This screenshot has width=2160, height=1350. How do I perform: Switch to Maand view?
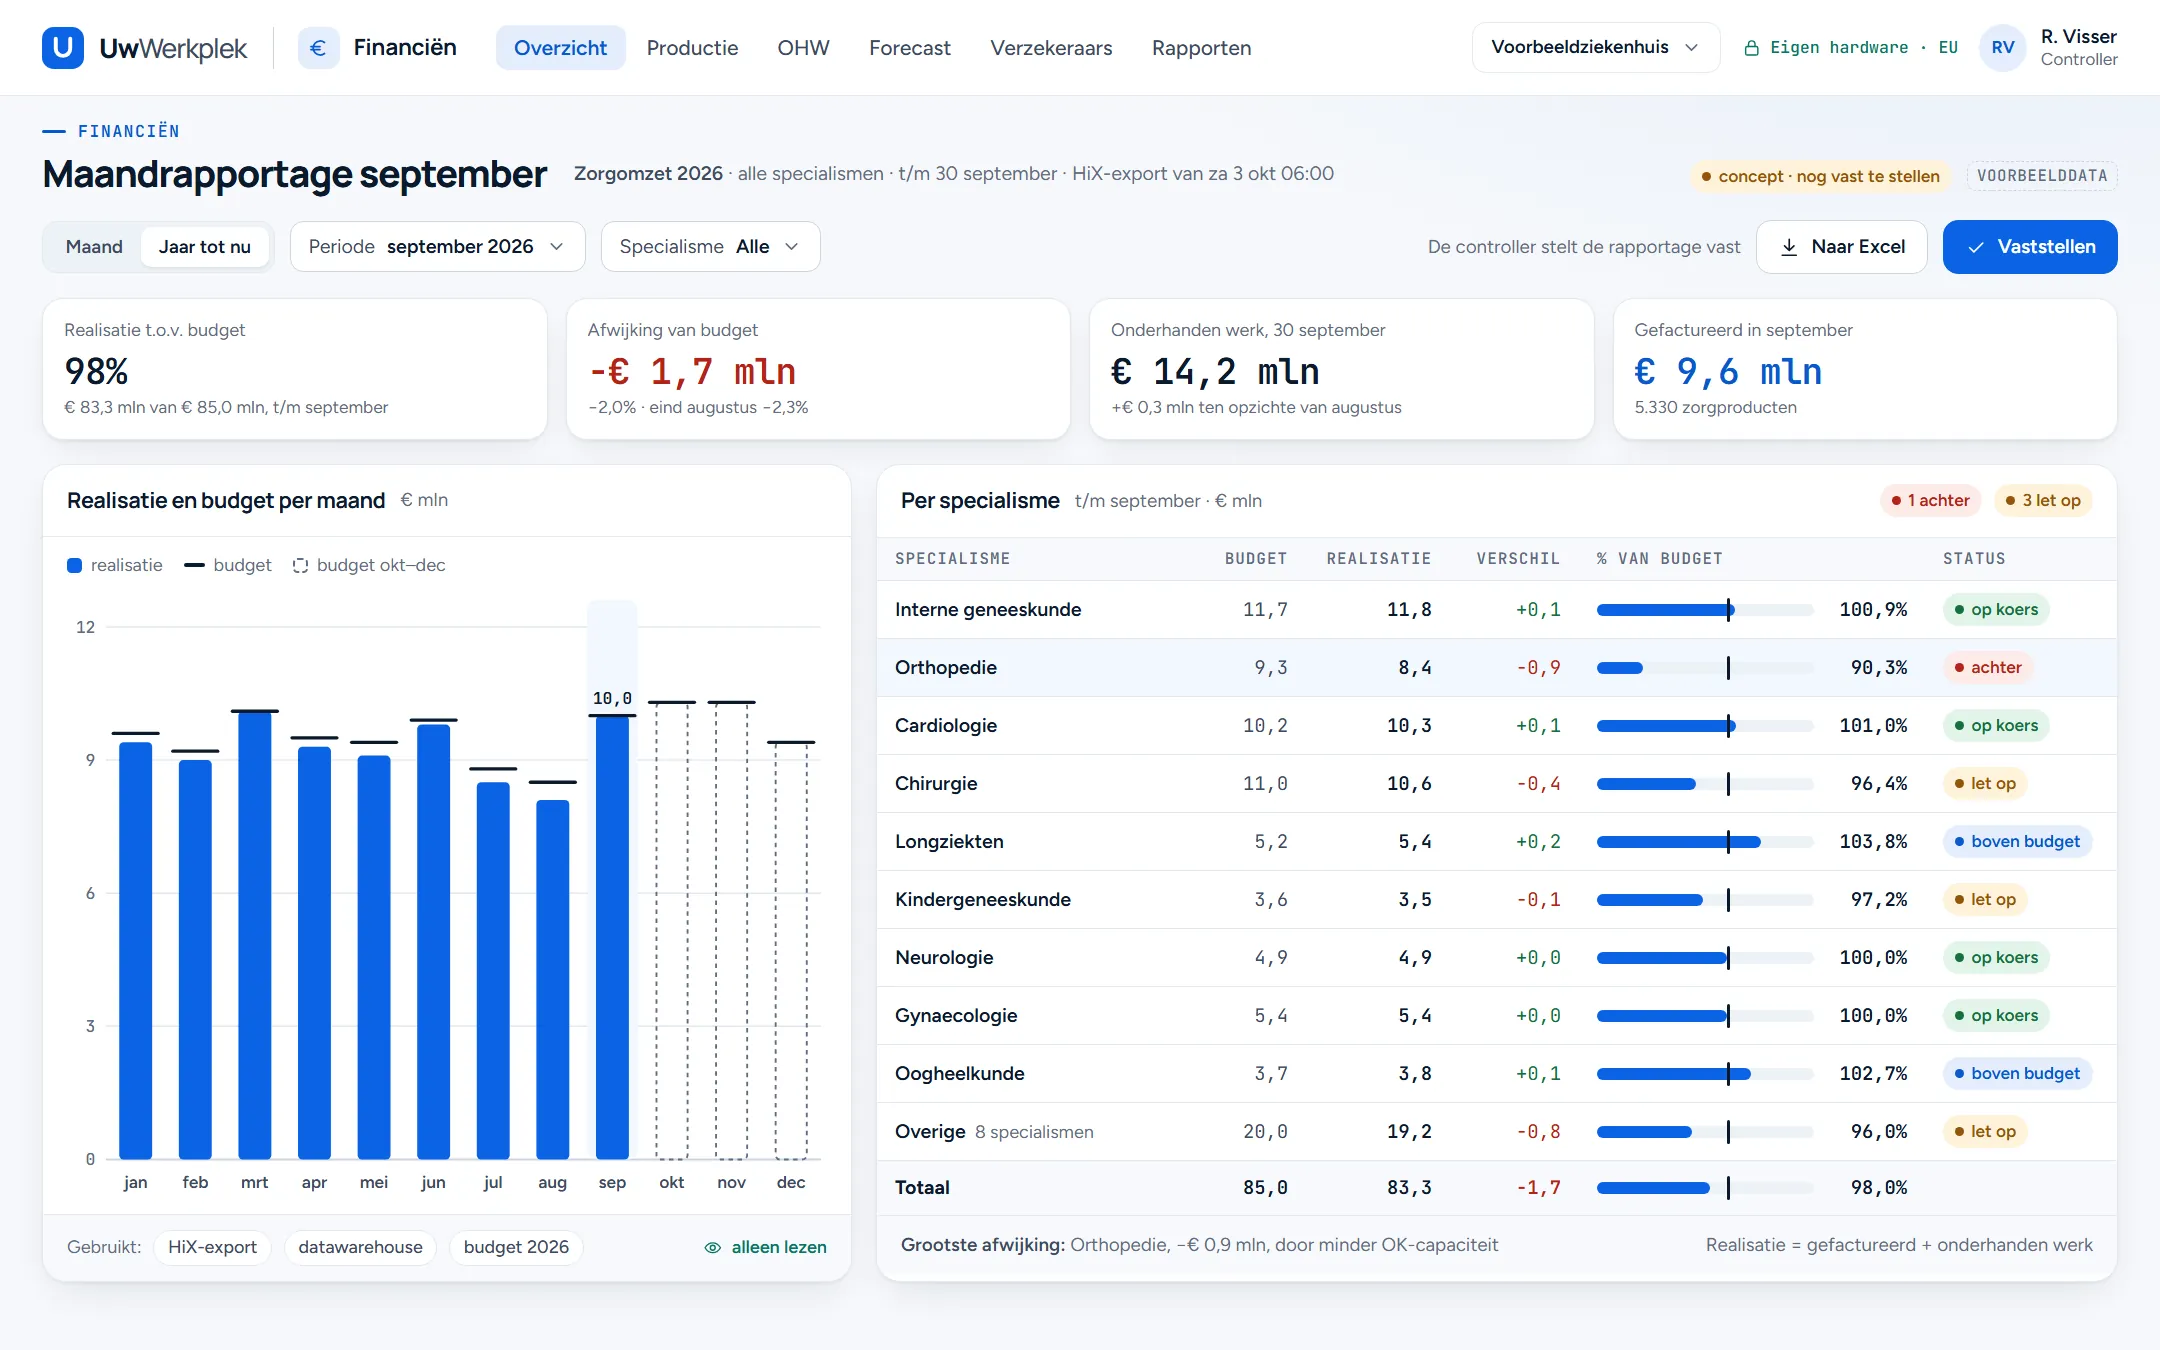(94, 247)
